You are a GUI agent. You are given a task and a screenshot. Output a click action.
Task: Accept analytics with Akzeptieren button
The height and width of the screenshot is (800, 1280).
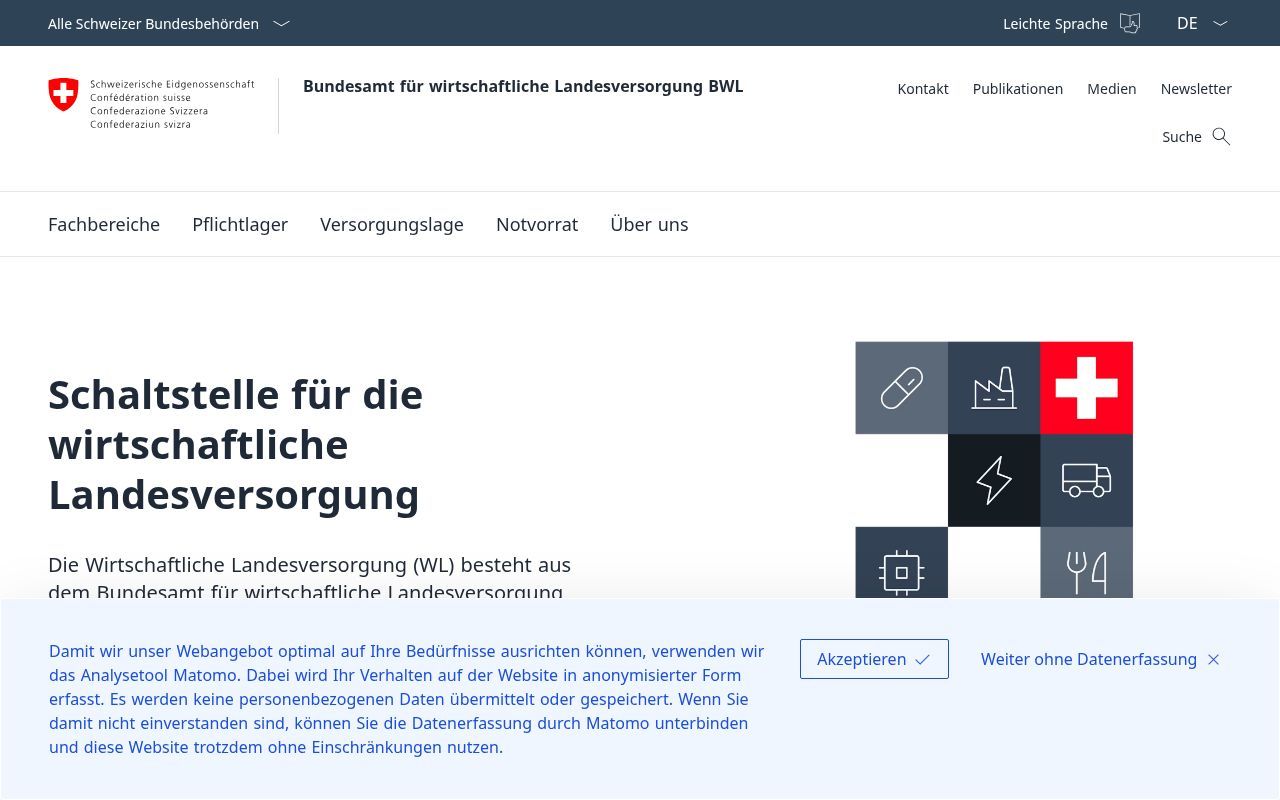(874, 659)
